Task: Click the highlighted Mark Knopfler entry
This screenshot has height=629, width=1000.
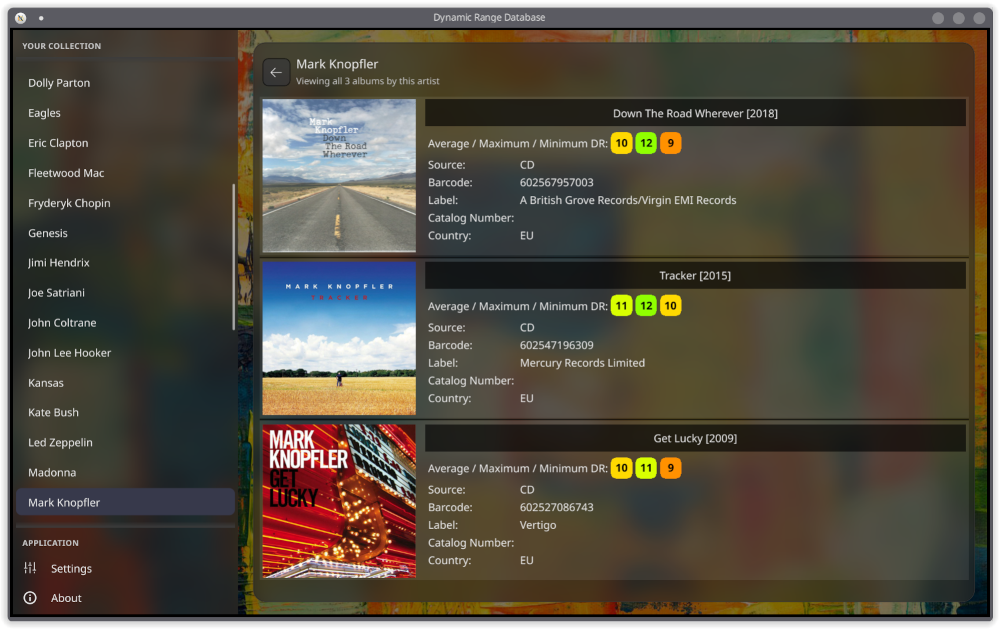Action: coord(126,502)
